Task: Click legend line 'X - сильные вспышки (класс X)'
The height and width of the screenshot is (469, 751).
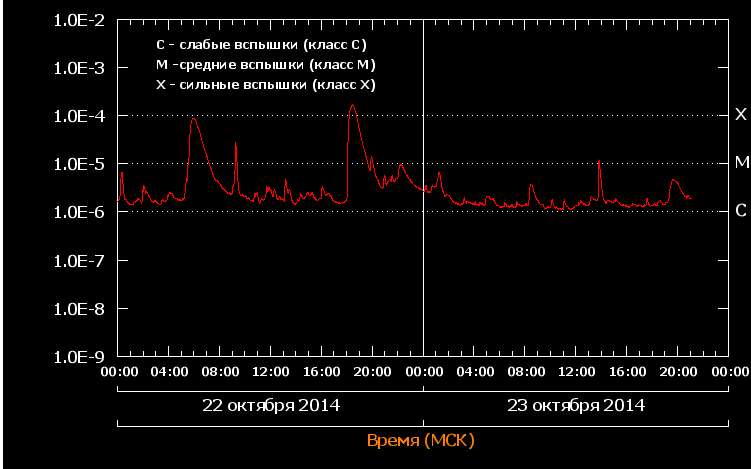Action: coord(265,85)
